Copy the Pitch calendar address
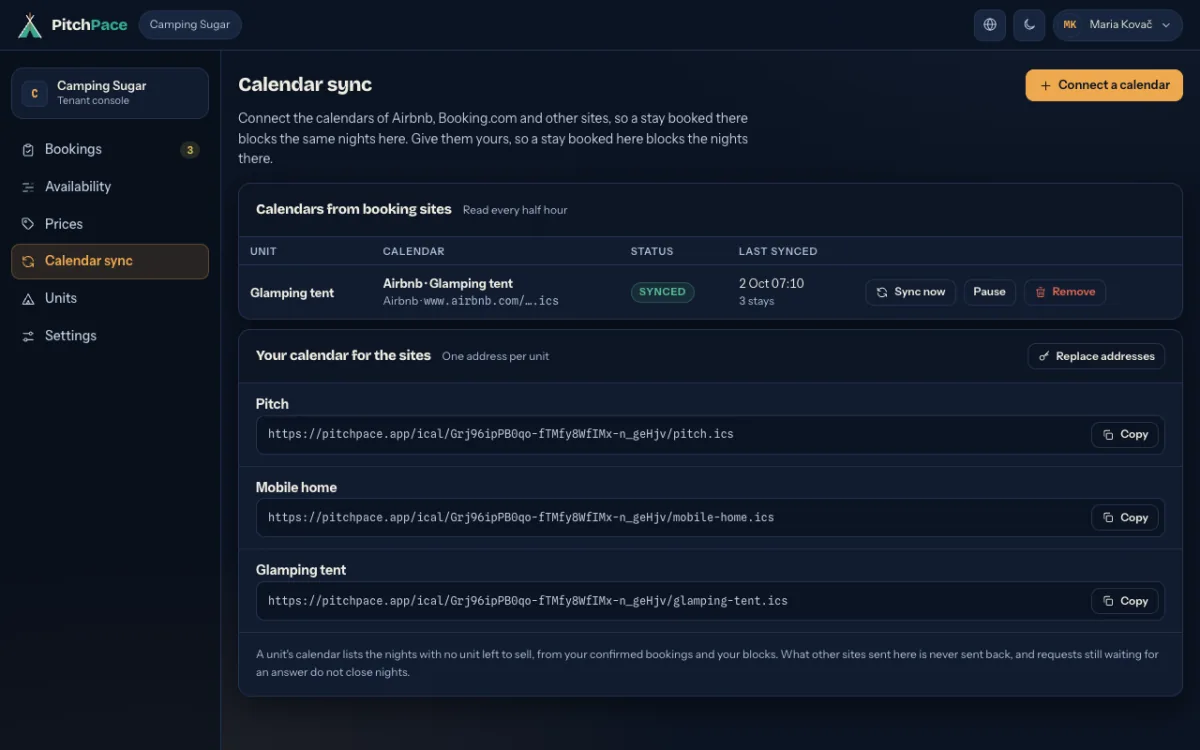 click(x=1125, y=435)
